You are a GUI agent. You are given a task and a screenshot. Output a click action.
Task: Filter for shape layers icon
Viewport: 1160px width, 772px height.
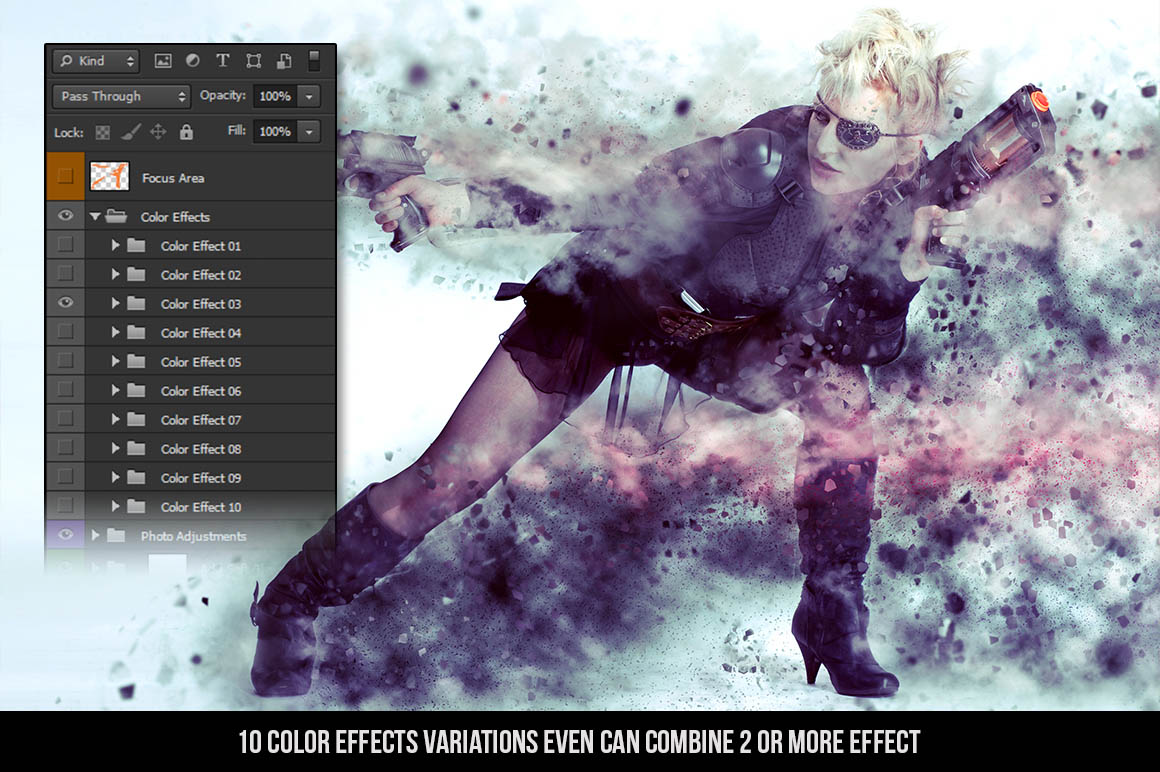[253, 61]
